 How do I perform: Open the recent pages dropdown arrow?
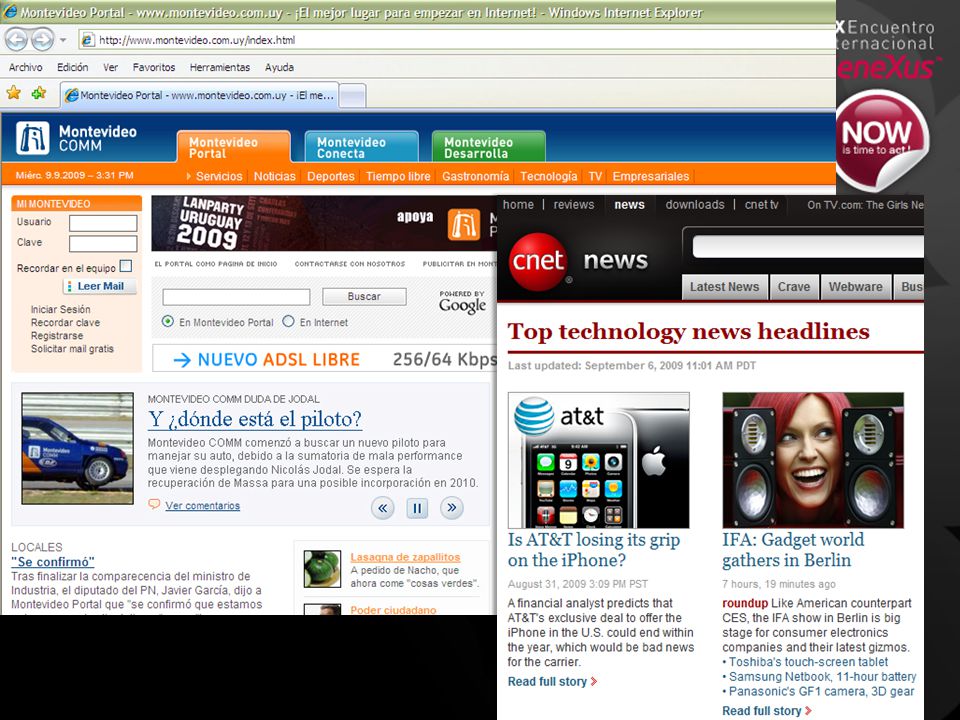pyautogui.click(x=63, y=40)
